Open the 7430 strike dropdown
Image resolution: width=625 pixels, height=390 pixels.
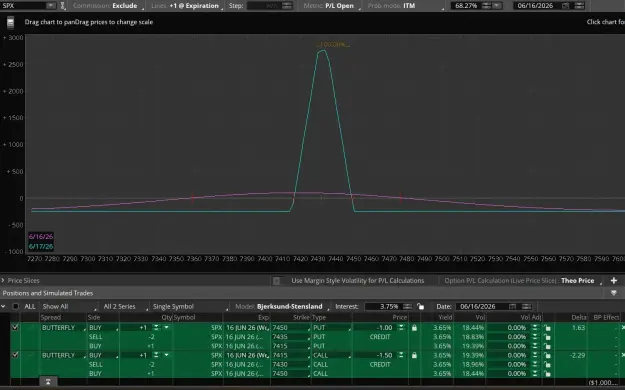click(291, 364)
